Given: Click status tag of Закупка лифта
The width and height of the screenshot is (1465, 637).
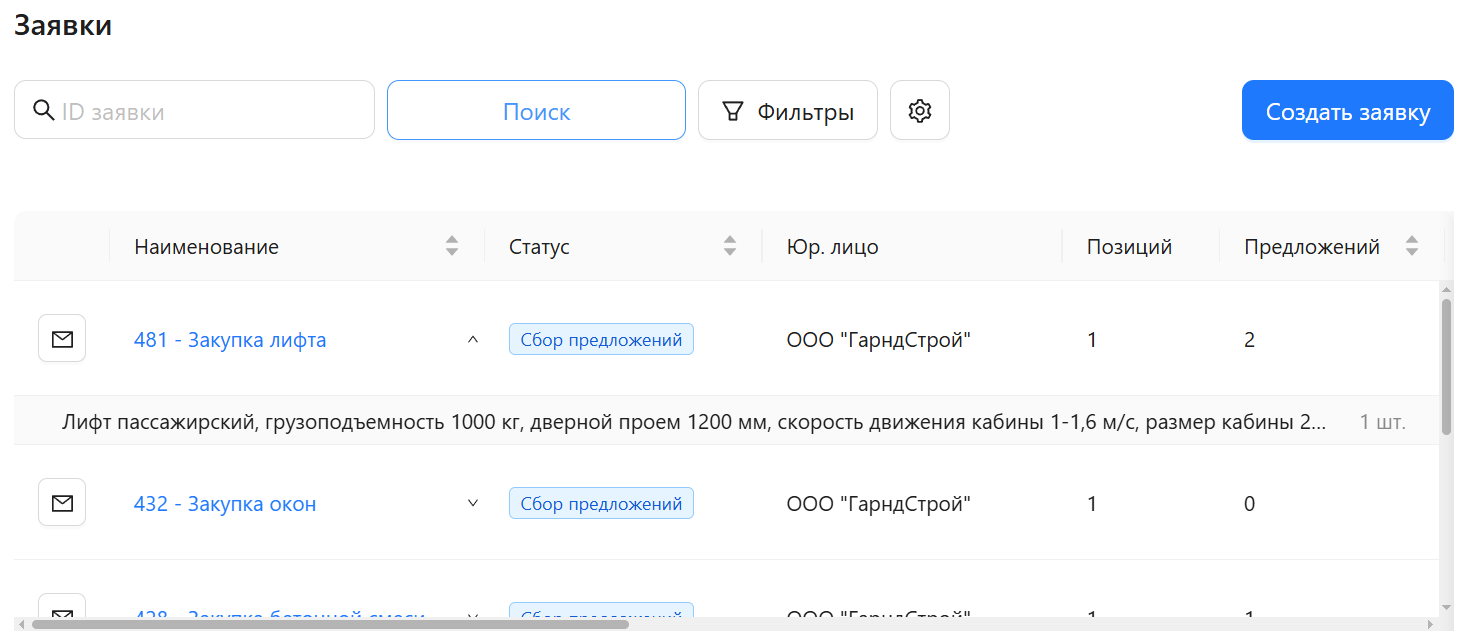Looking at the screenshot, I should click(x=601, y=339).
